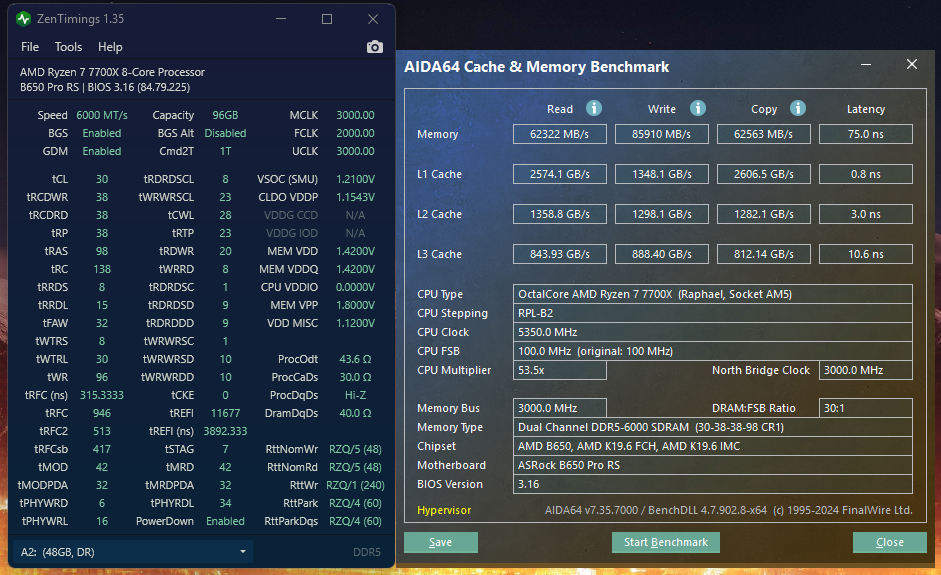This screenshot has width=941, height=575.
Task: Click the Chipset field AMD B650
Action: point(713,446)
